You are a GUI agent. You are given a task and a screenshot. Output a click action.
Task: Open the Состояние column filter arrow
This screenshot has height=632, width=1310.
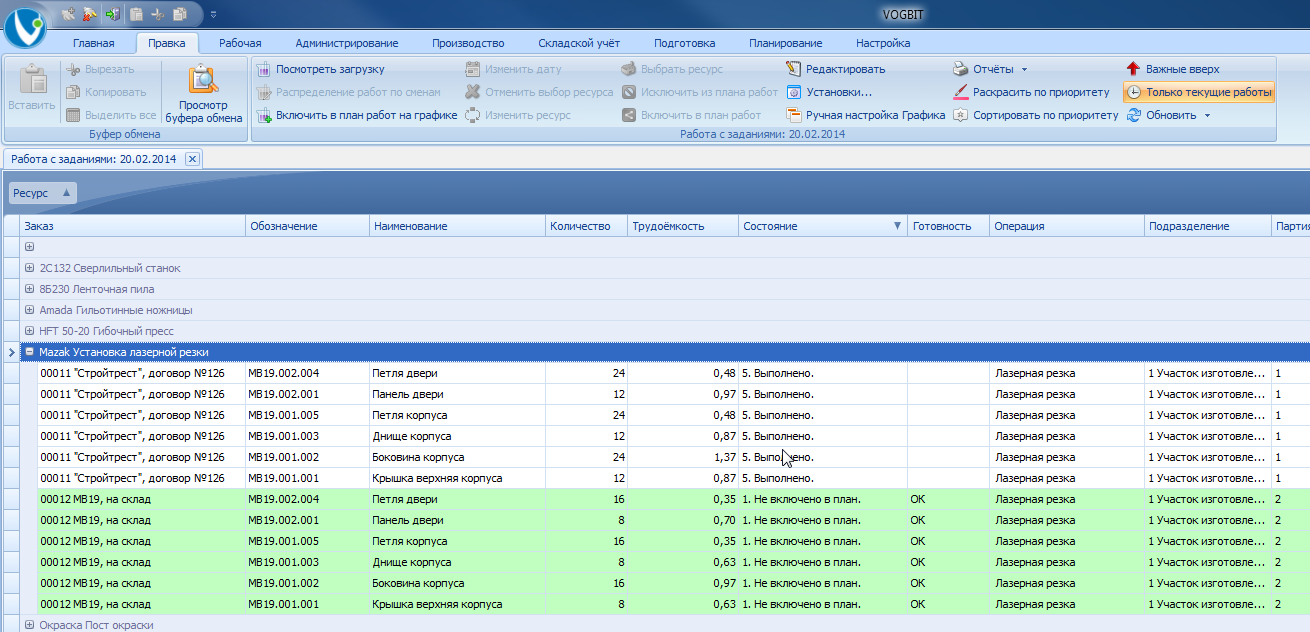897,226
